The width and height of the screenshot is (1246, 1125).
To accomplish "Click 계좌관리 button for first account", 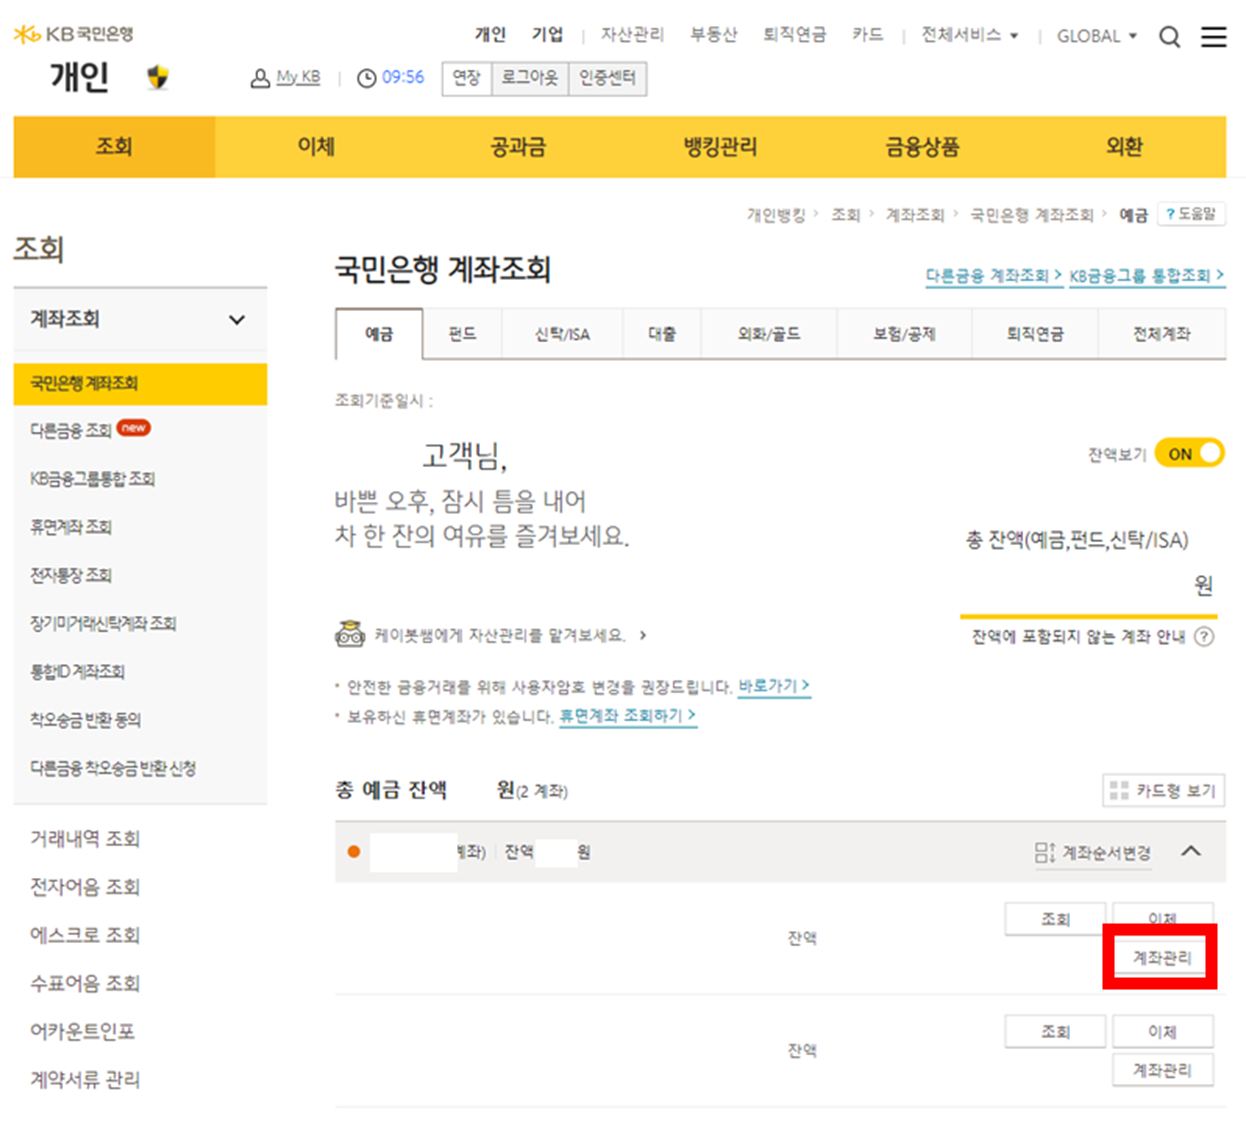I will [x=1162, y=958].
